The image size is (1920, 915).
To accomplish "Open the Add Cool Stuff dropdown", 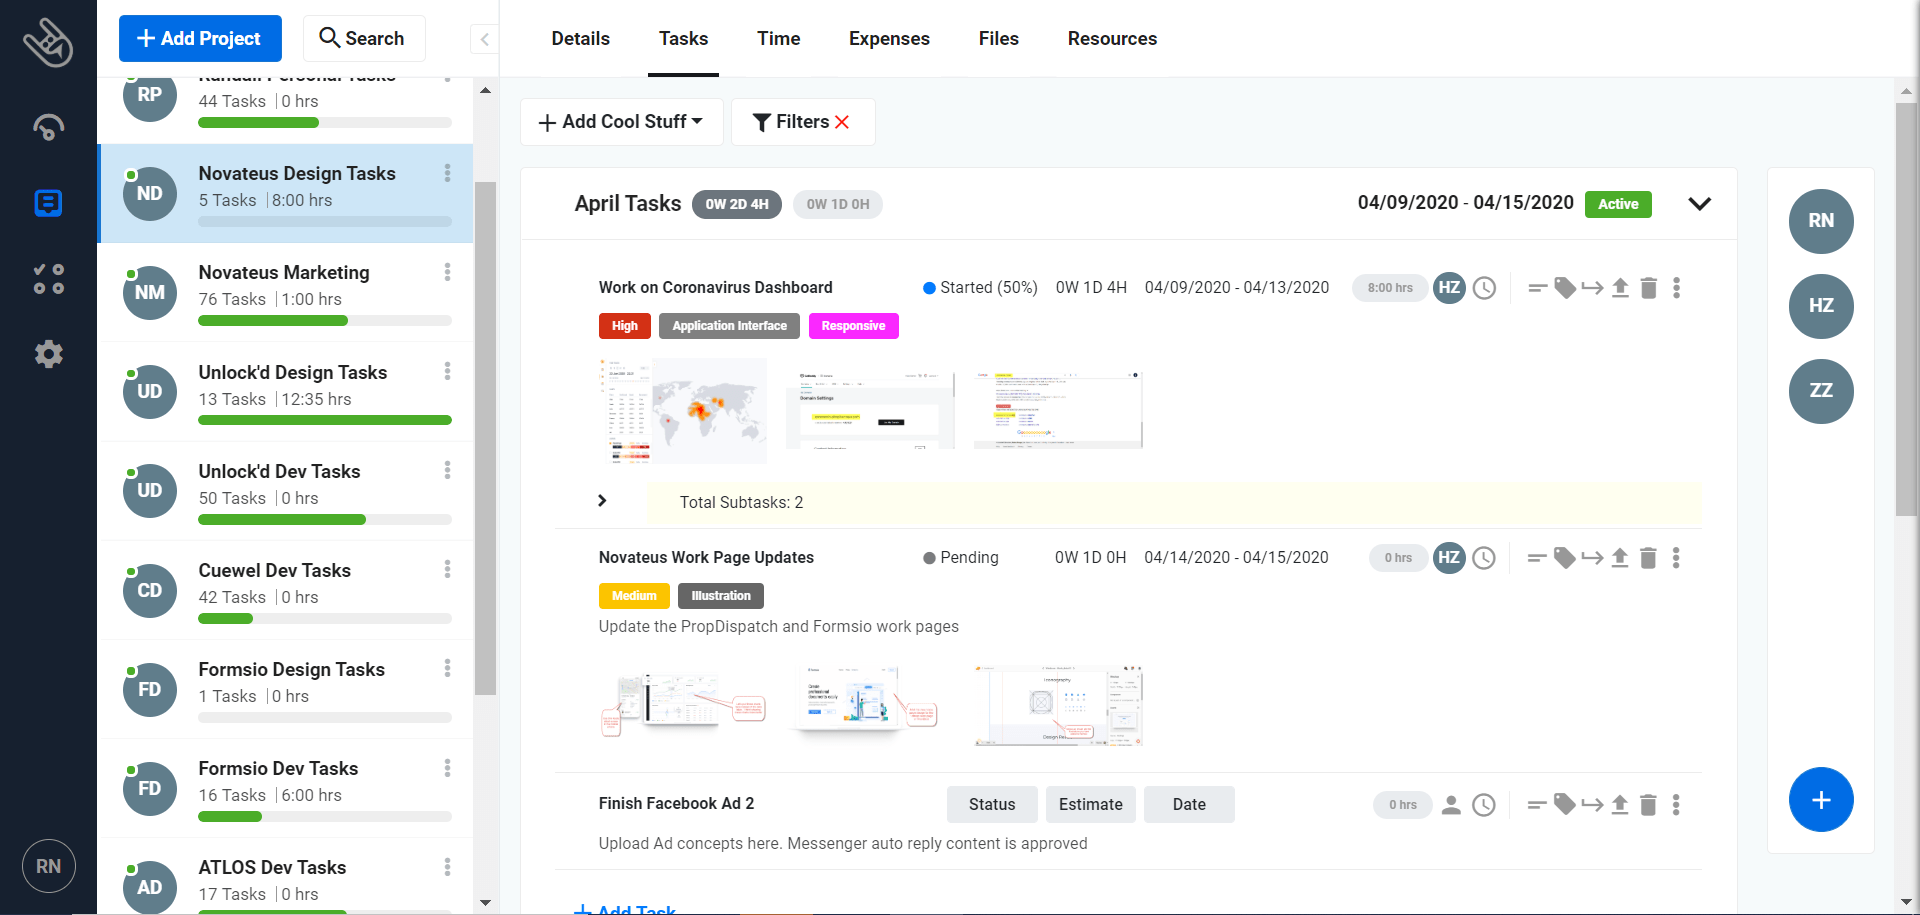I will click(621, 122).
